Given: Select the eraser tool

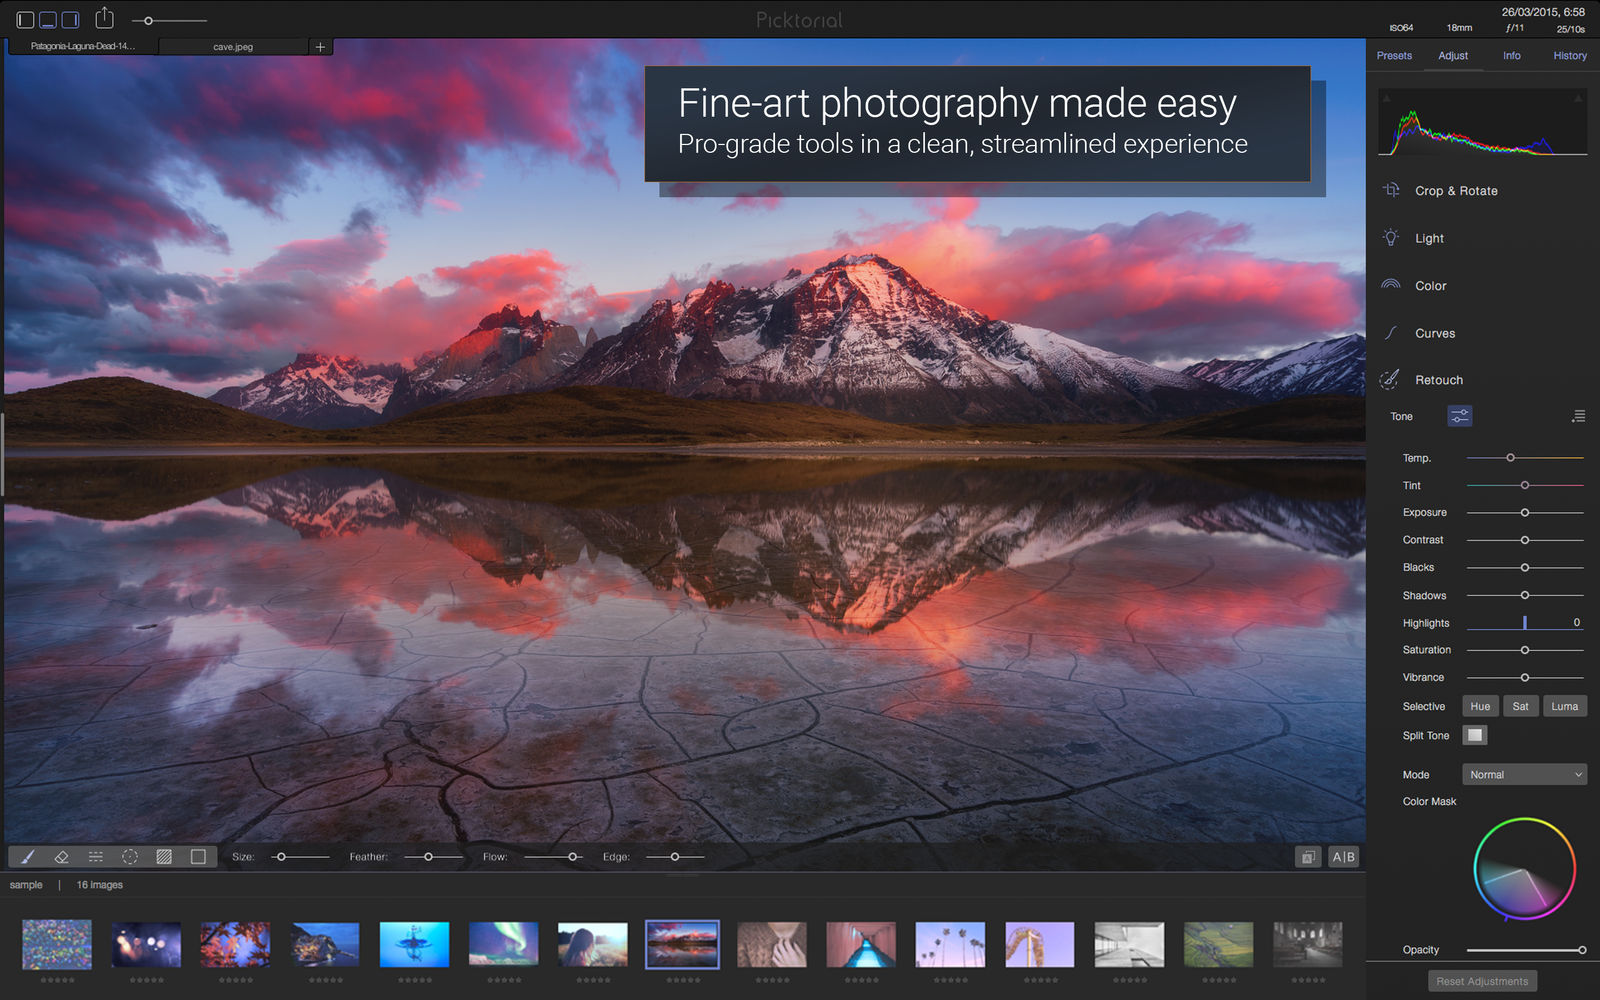Looking at the screenshot, I should (x=61, y=857).
